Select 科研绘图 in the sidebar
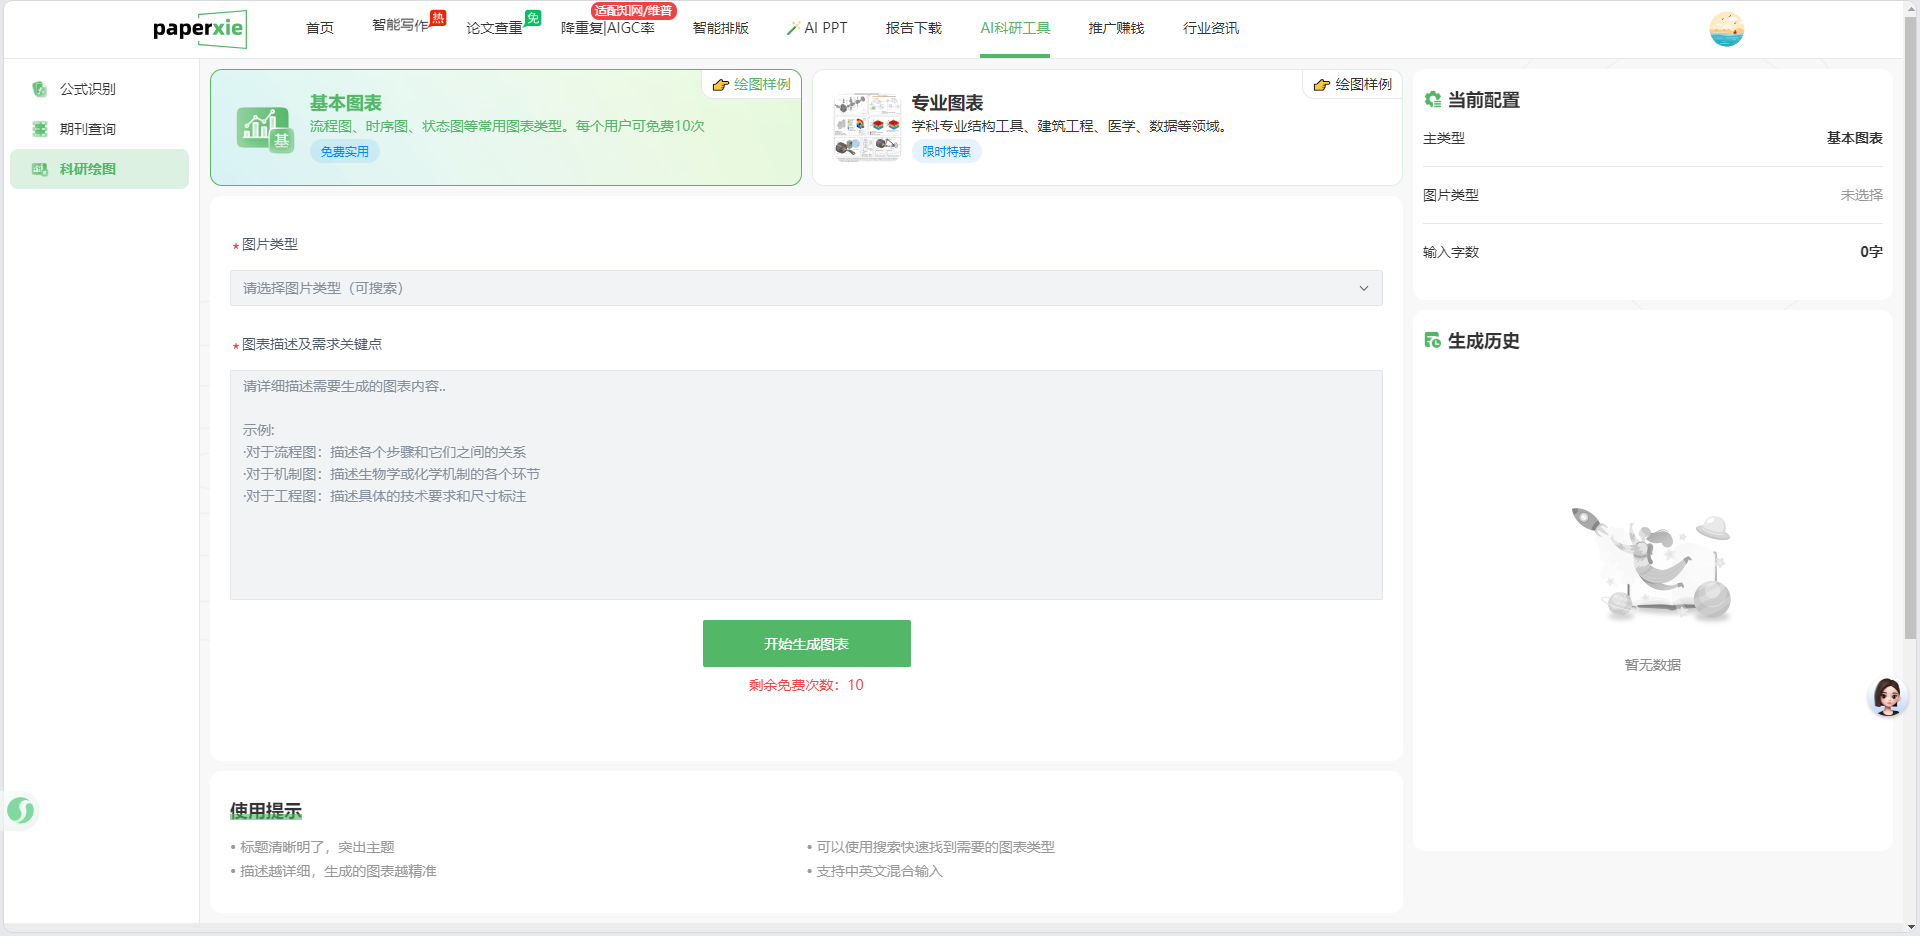Viewport: 1920px width, 936px height. click(99, 169)
